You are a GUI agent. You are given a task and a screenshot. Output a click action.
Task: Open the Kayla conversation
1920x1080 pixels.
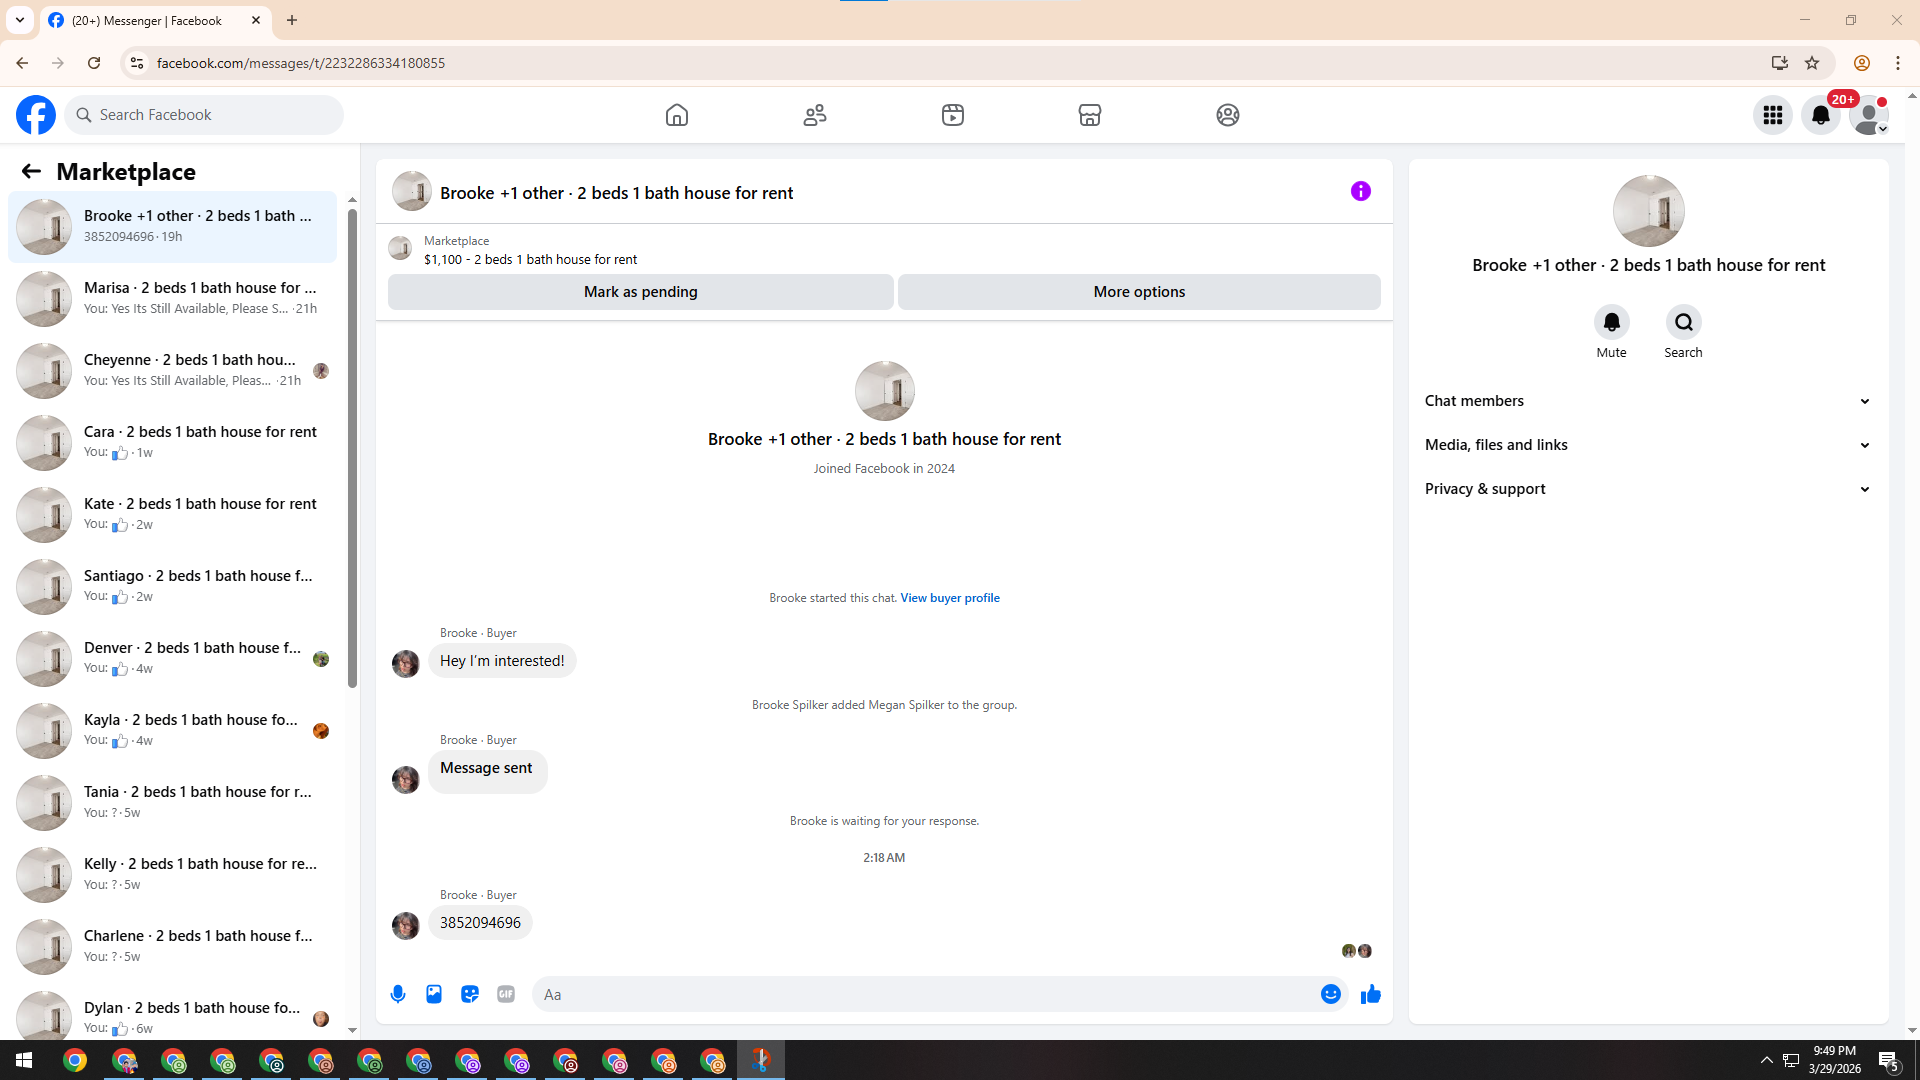point(172,731)
